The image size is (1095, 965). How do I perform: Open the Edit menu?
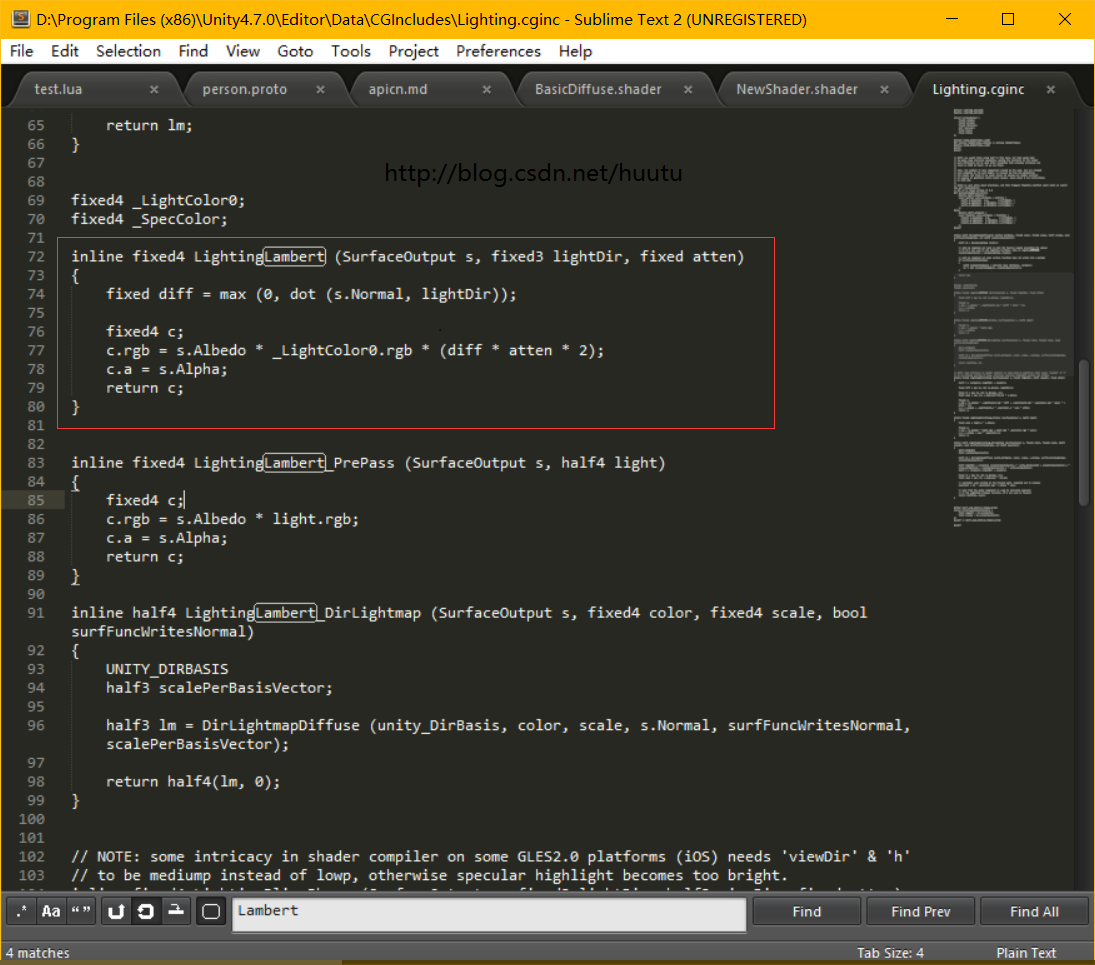click(64, 51)
